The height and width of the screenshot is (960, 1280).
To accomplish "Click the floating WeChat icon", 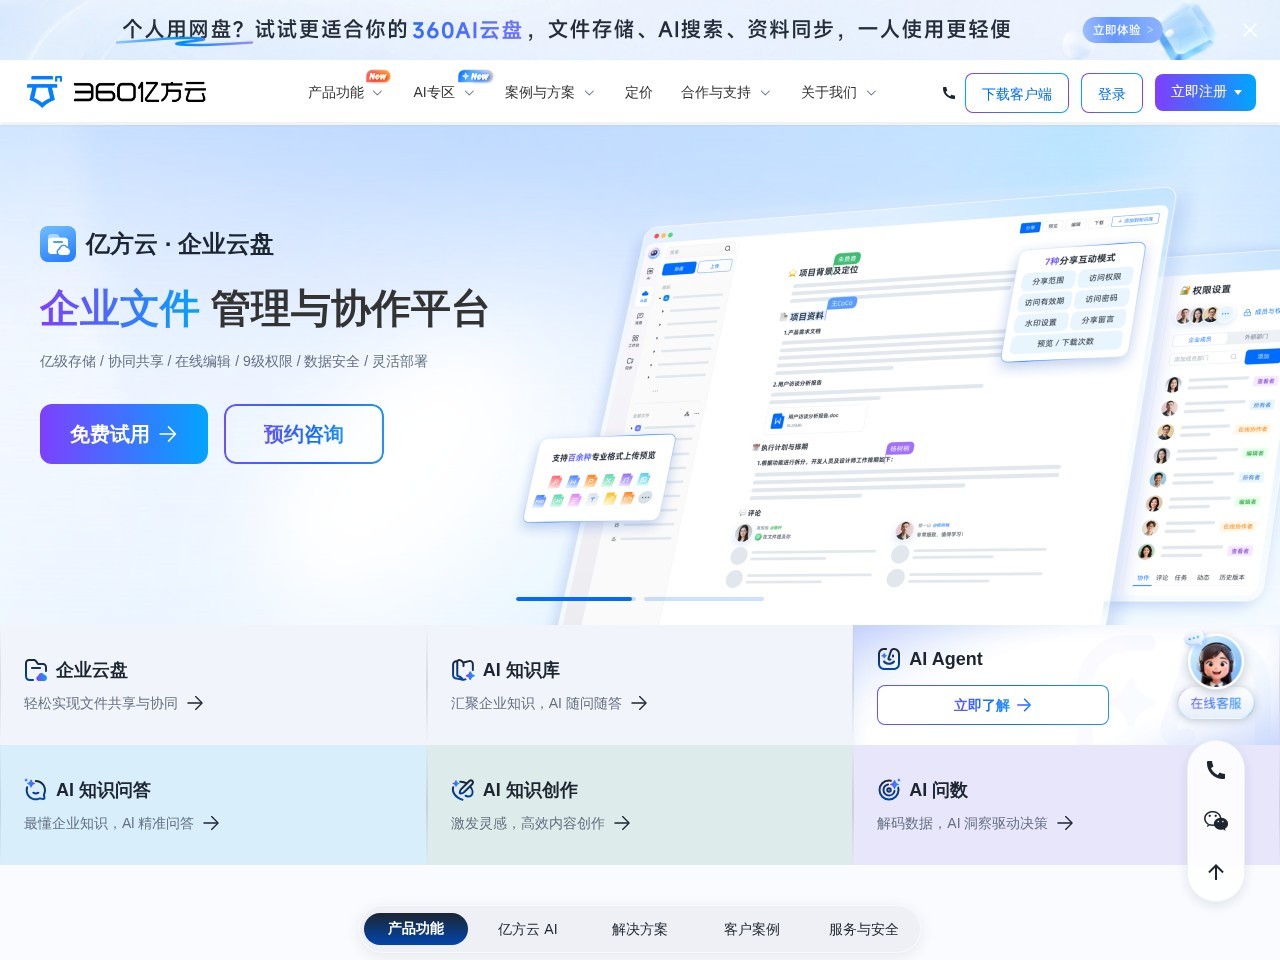I will (1216, 821).
